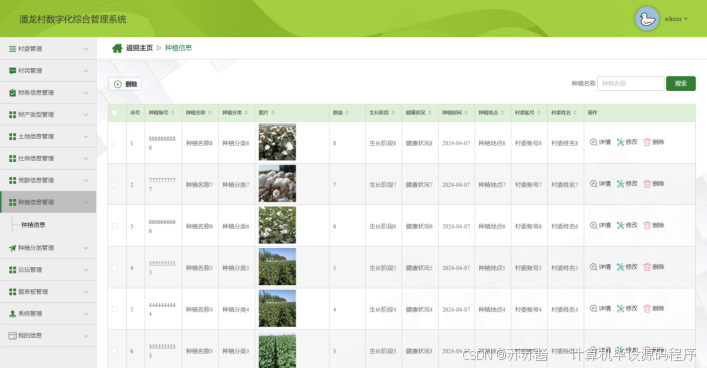707x368 pixels.
Task: Open 系统管理 sidebar menu
Action: [48, 313]
